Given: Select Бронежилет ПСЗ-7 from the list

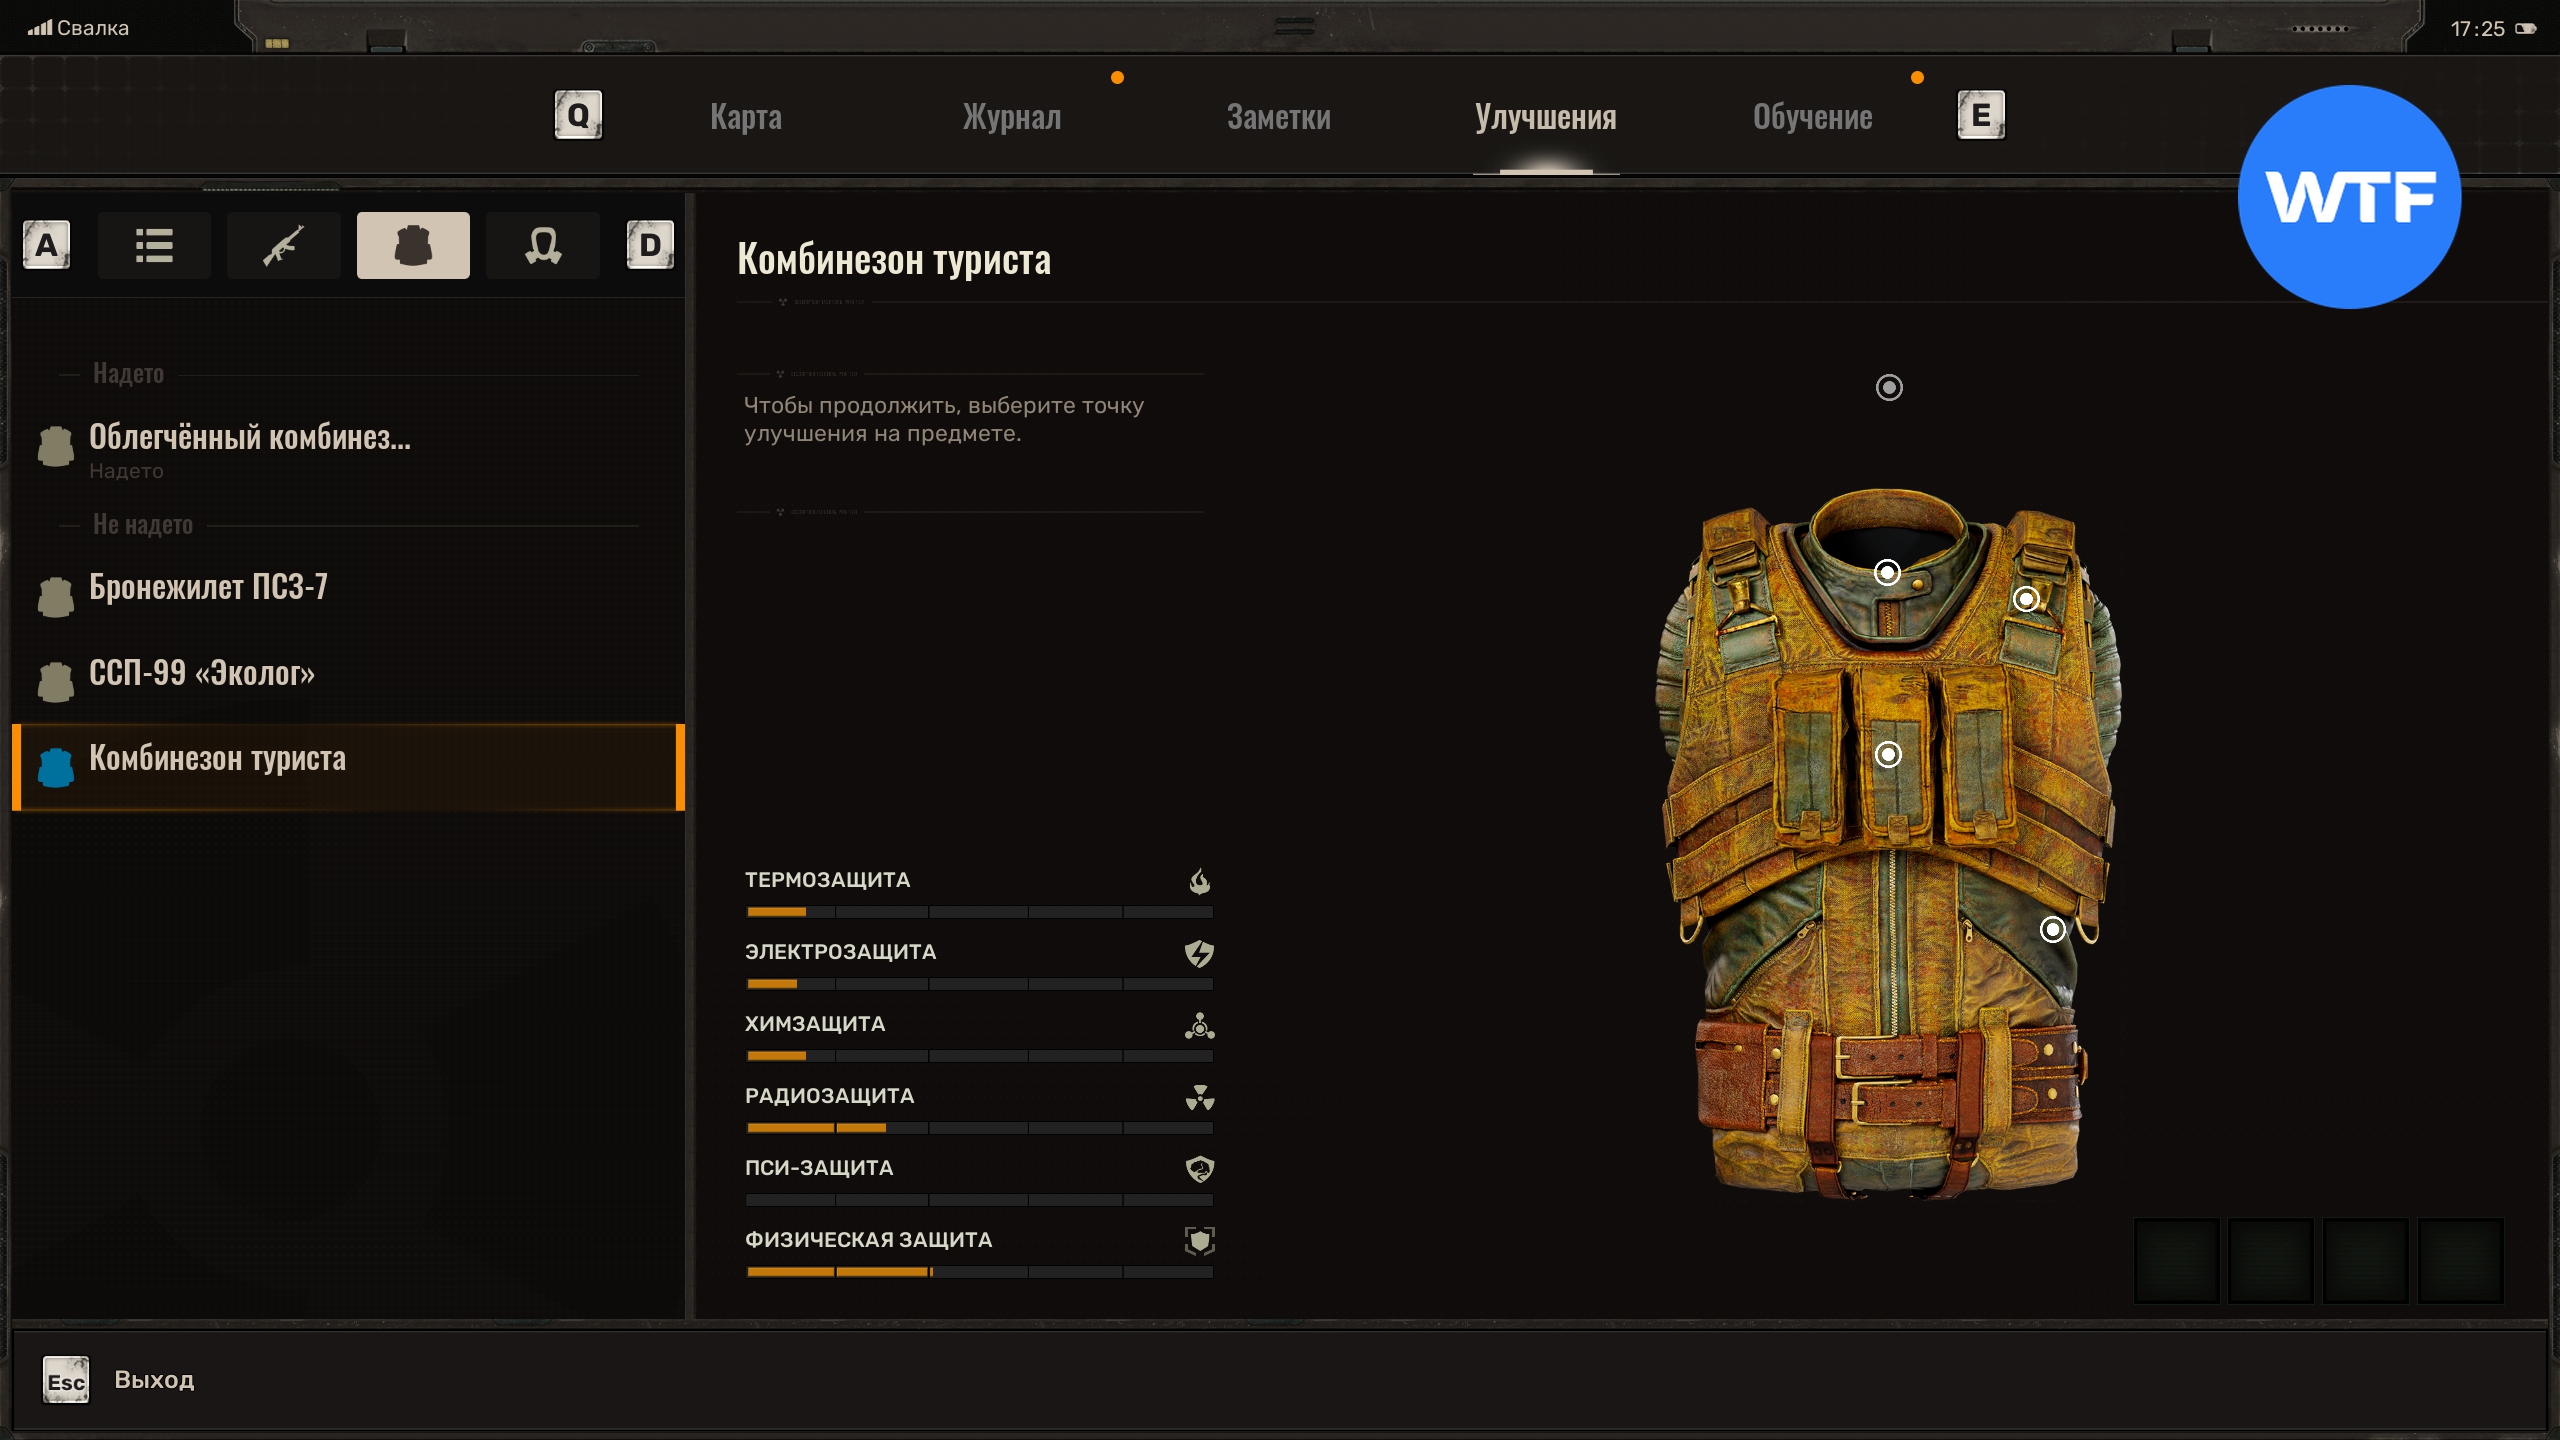Looking at the screenshot, I should pos(208,587).
